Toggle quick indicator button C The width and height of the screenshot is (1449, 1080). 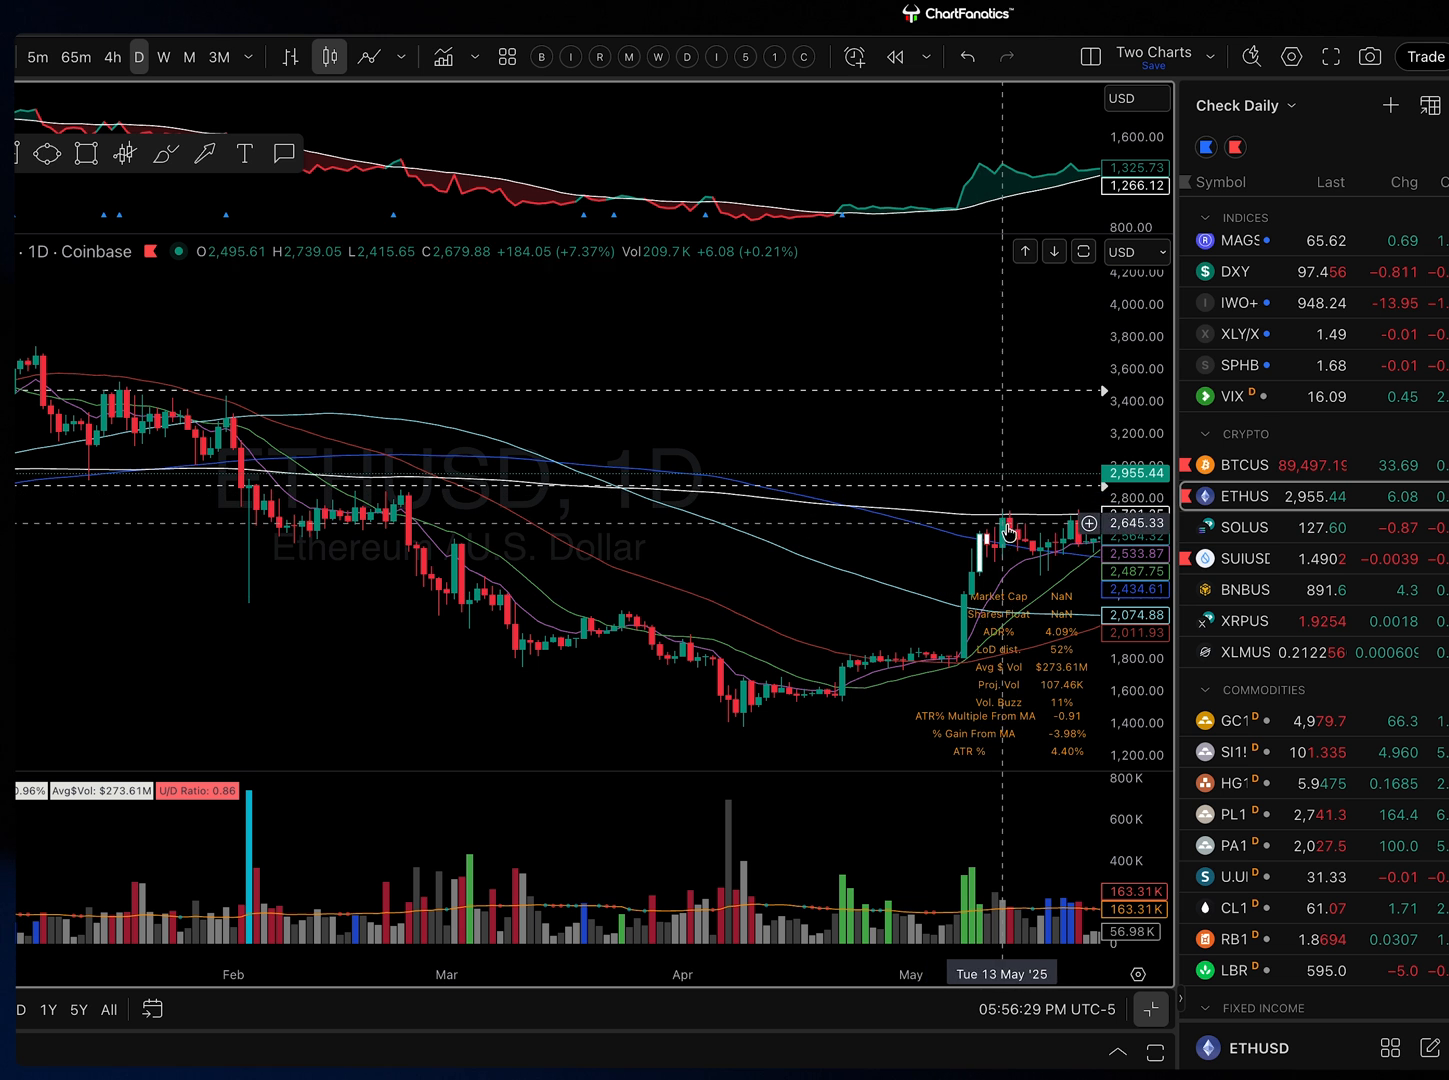click(804, 57)
